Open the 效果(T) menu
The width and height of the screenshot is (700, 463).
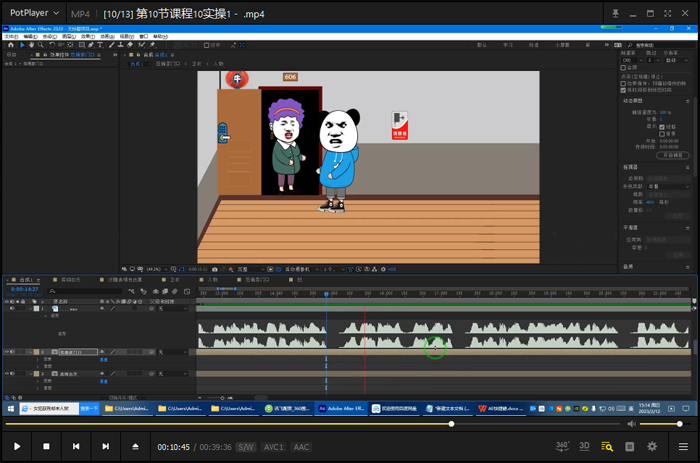pyautogui.click(x=88, y=37)
